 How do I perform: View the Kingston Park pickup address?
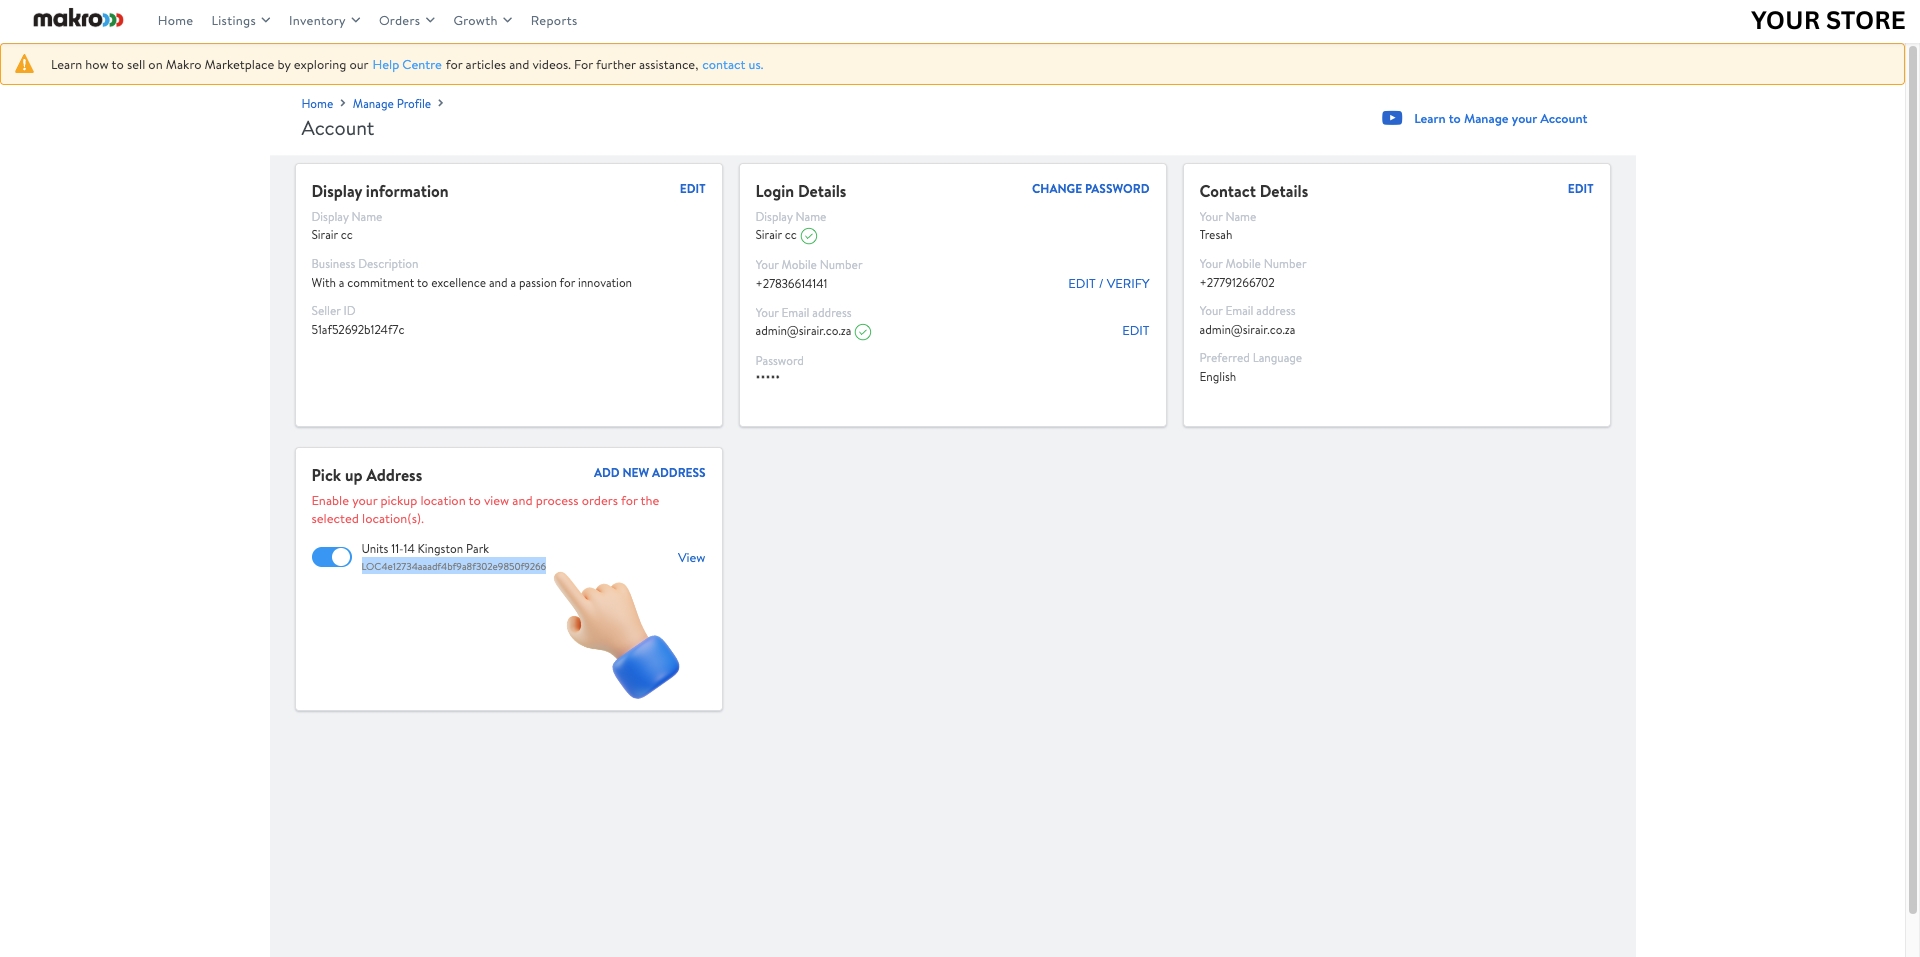pos(690,557)
